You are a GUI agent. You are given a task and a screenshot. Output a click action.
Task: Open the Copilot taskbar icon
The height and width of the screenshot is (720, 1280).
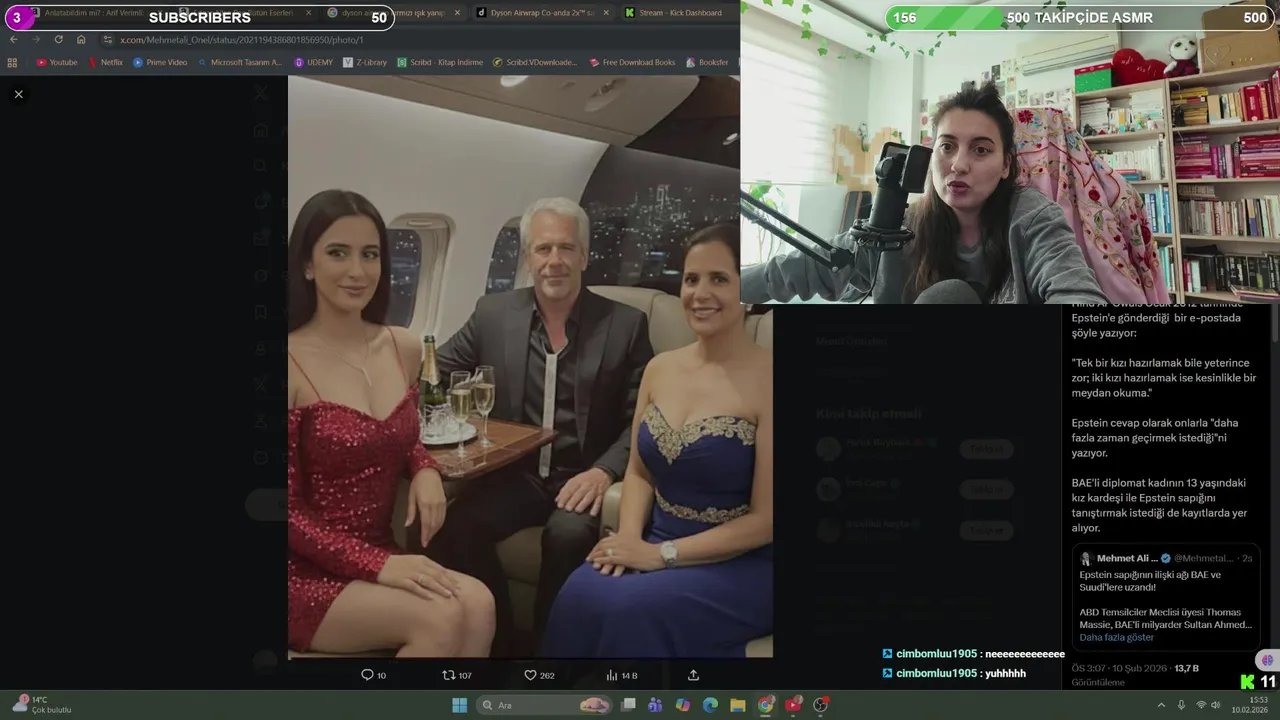682,705
